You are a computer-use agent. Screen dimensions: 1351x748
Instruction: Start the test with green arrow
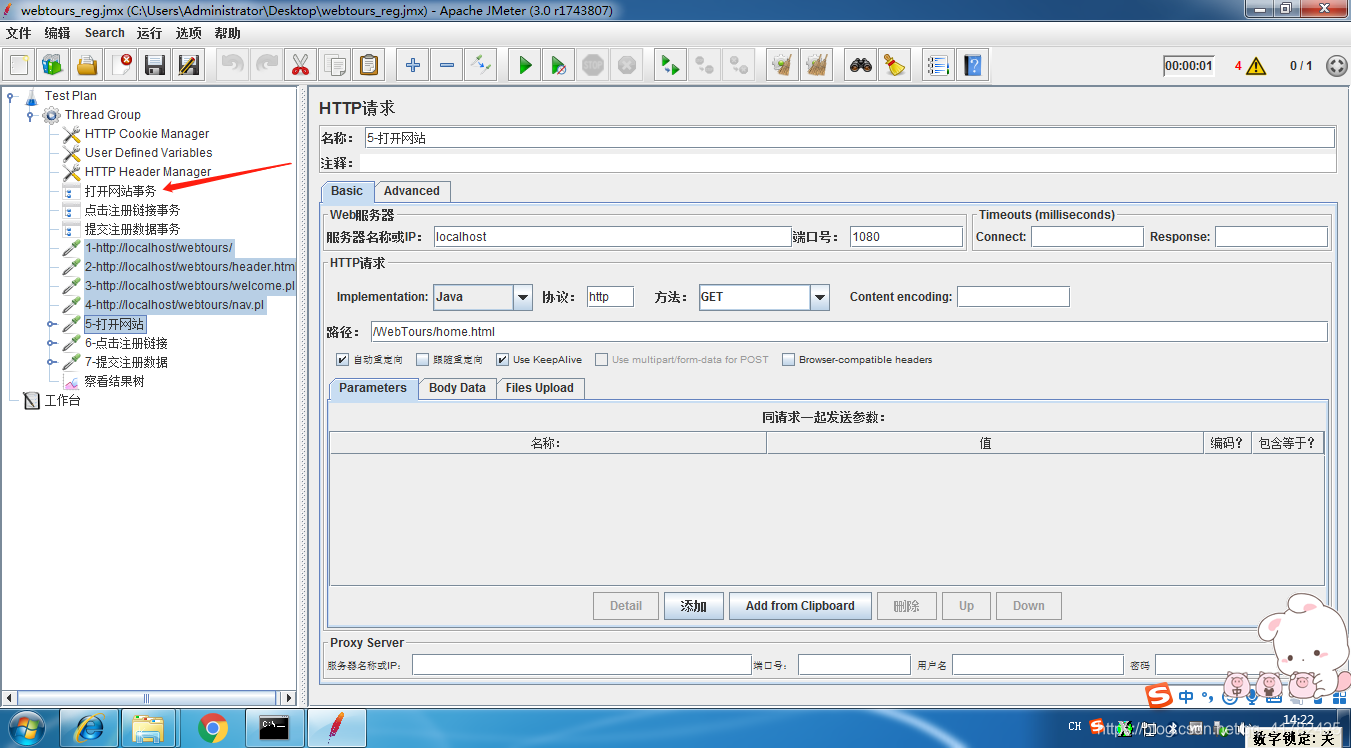click(524, 66)
